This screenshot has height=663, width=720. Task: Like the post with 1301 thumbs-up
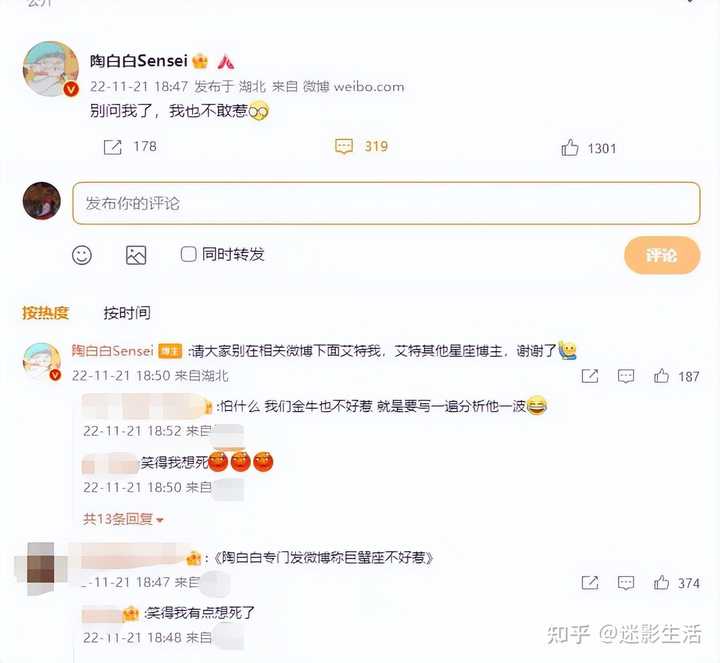[570, 148]
